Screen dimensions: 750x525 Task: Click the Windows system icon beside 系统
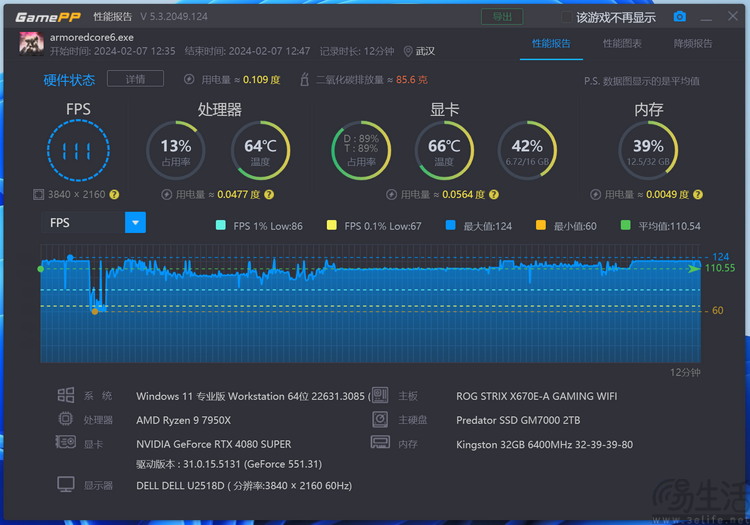66,395
